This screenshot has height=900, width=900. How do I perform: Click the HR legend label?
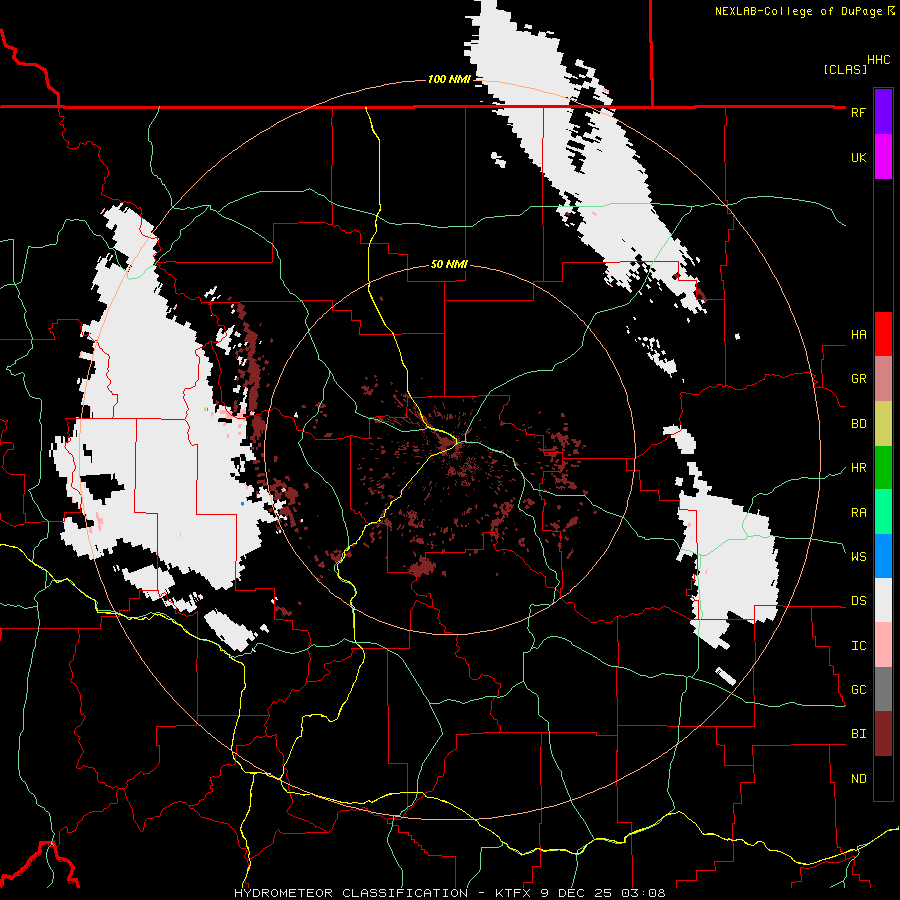click(858, 468)
